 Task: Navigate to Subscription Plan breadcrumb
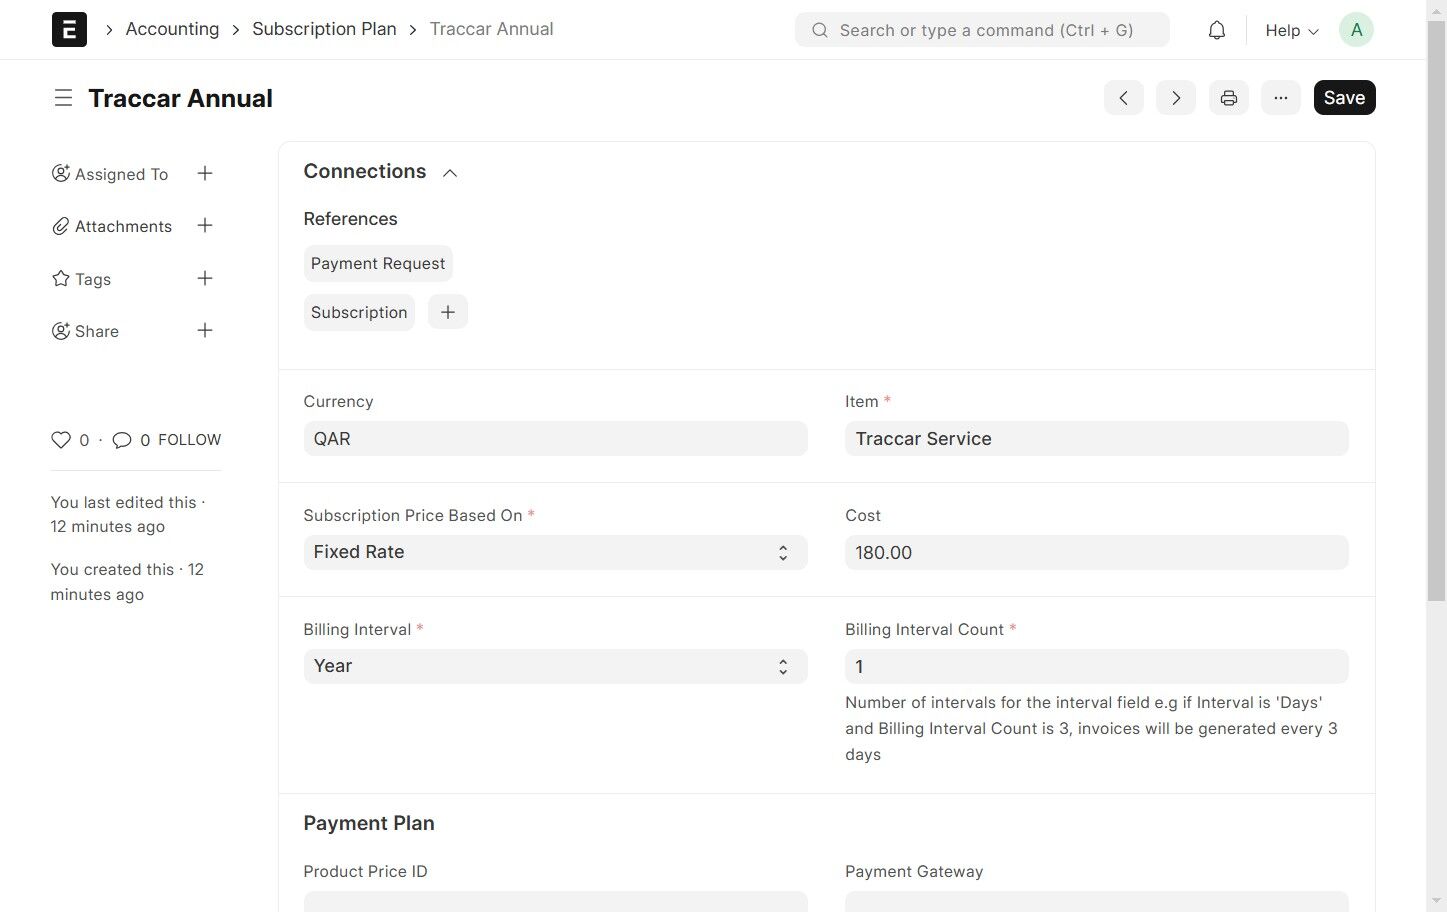click(324, 29)
